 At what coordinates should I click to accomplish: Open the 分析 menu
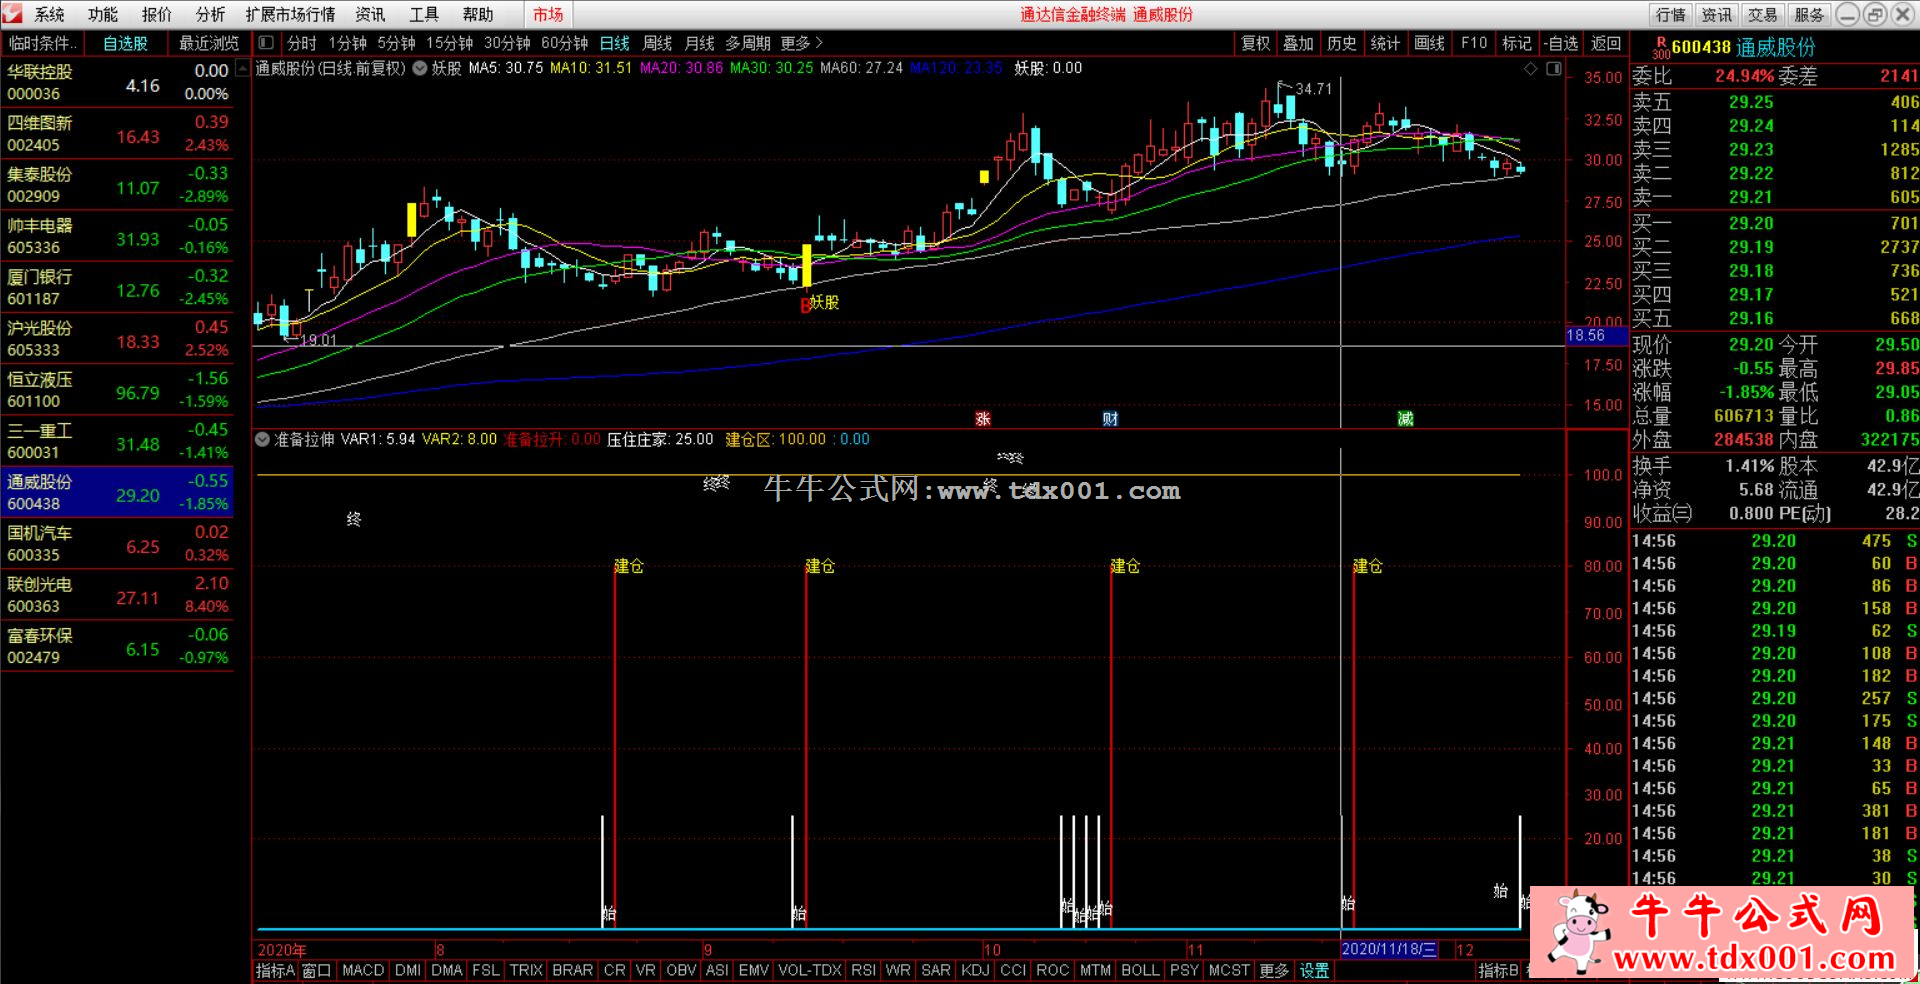(x=211, y=14)
